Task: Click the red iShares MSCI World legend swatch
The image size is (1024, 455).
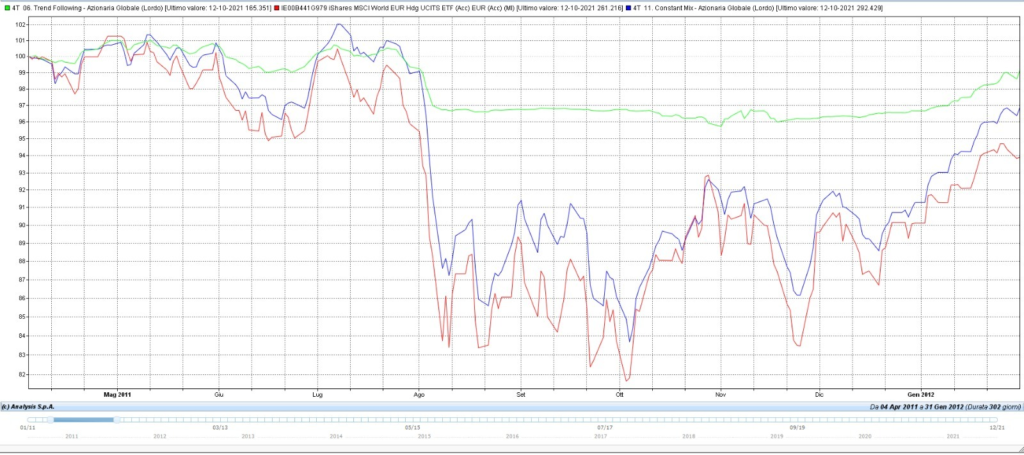Action: coord(277,9)
